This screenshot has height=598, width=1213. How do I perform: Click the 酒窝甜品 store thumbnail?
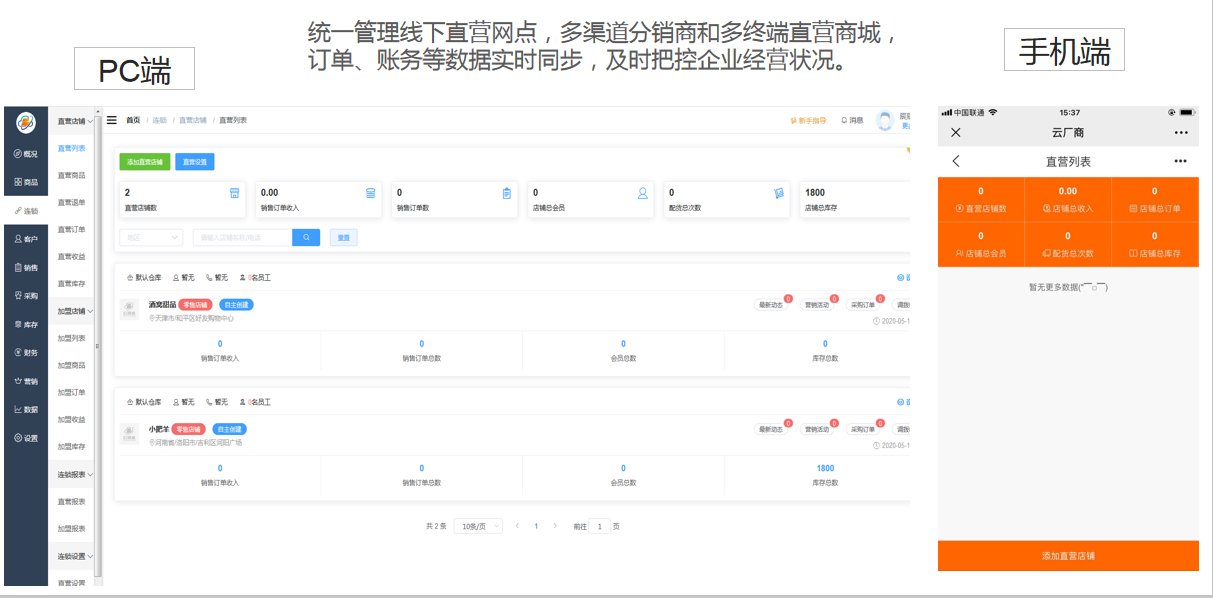pyautogui.click(x=130, y=310)
